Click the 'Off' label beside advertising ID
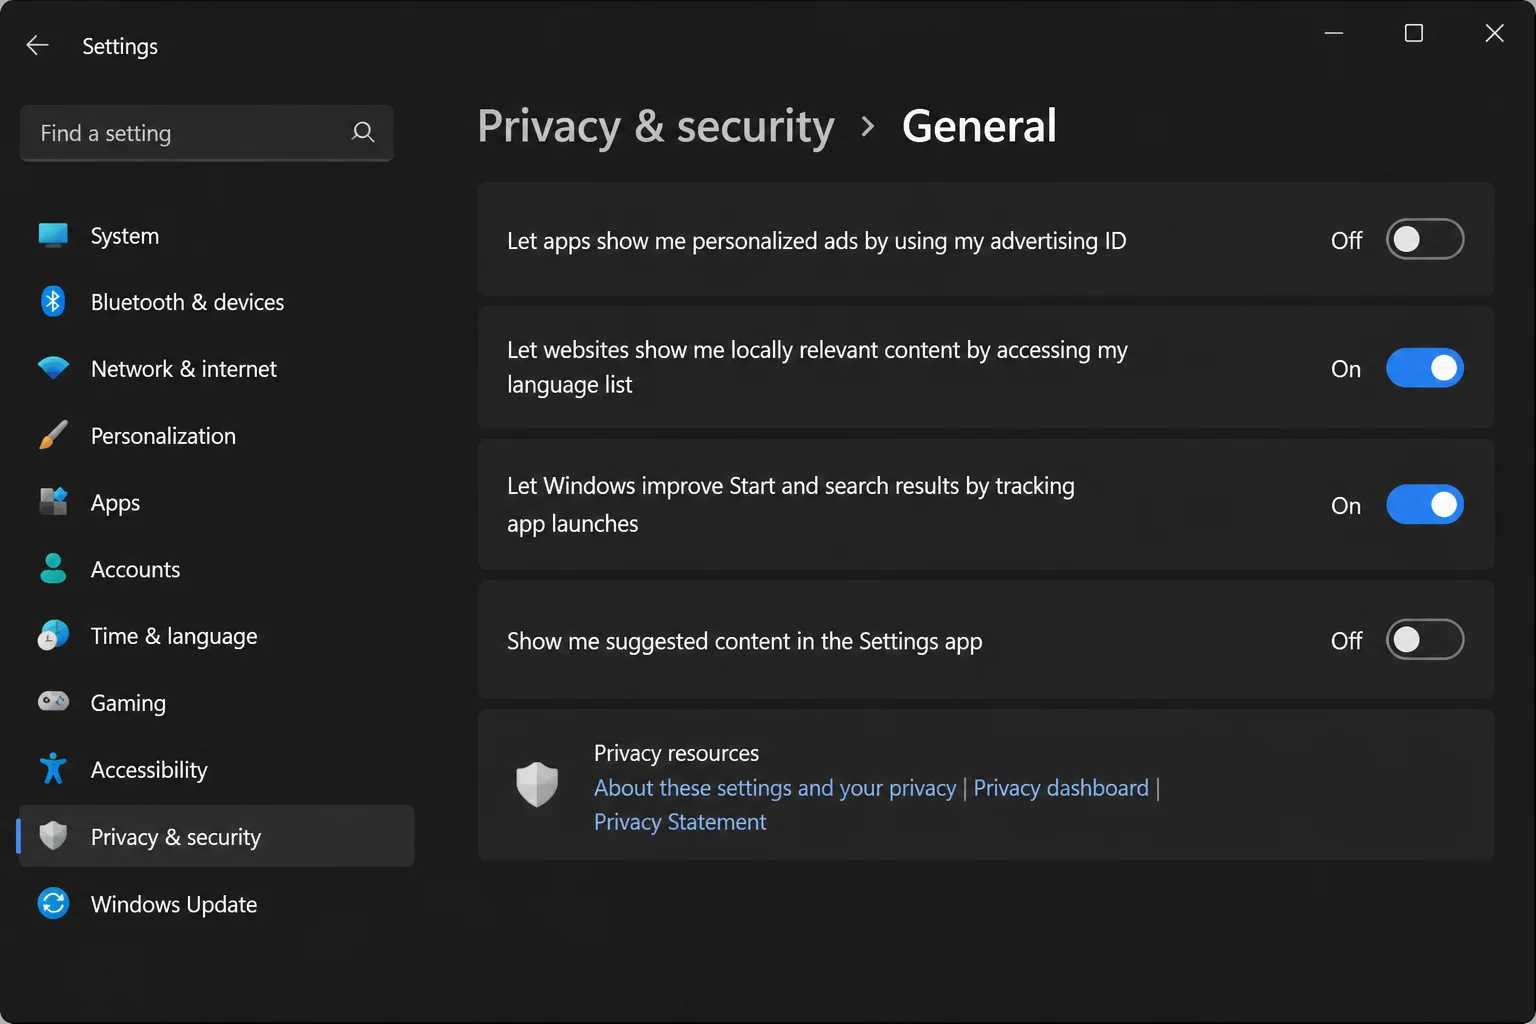 (x=1346, y=240)
